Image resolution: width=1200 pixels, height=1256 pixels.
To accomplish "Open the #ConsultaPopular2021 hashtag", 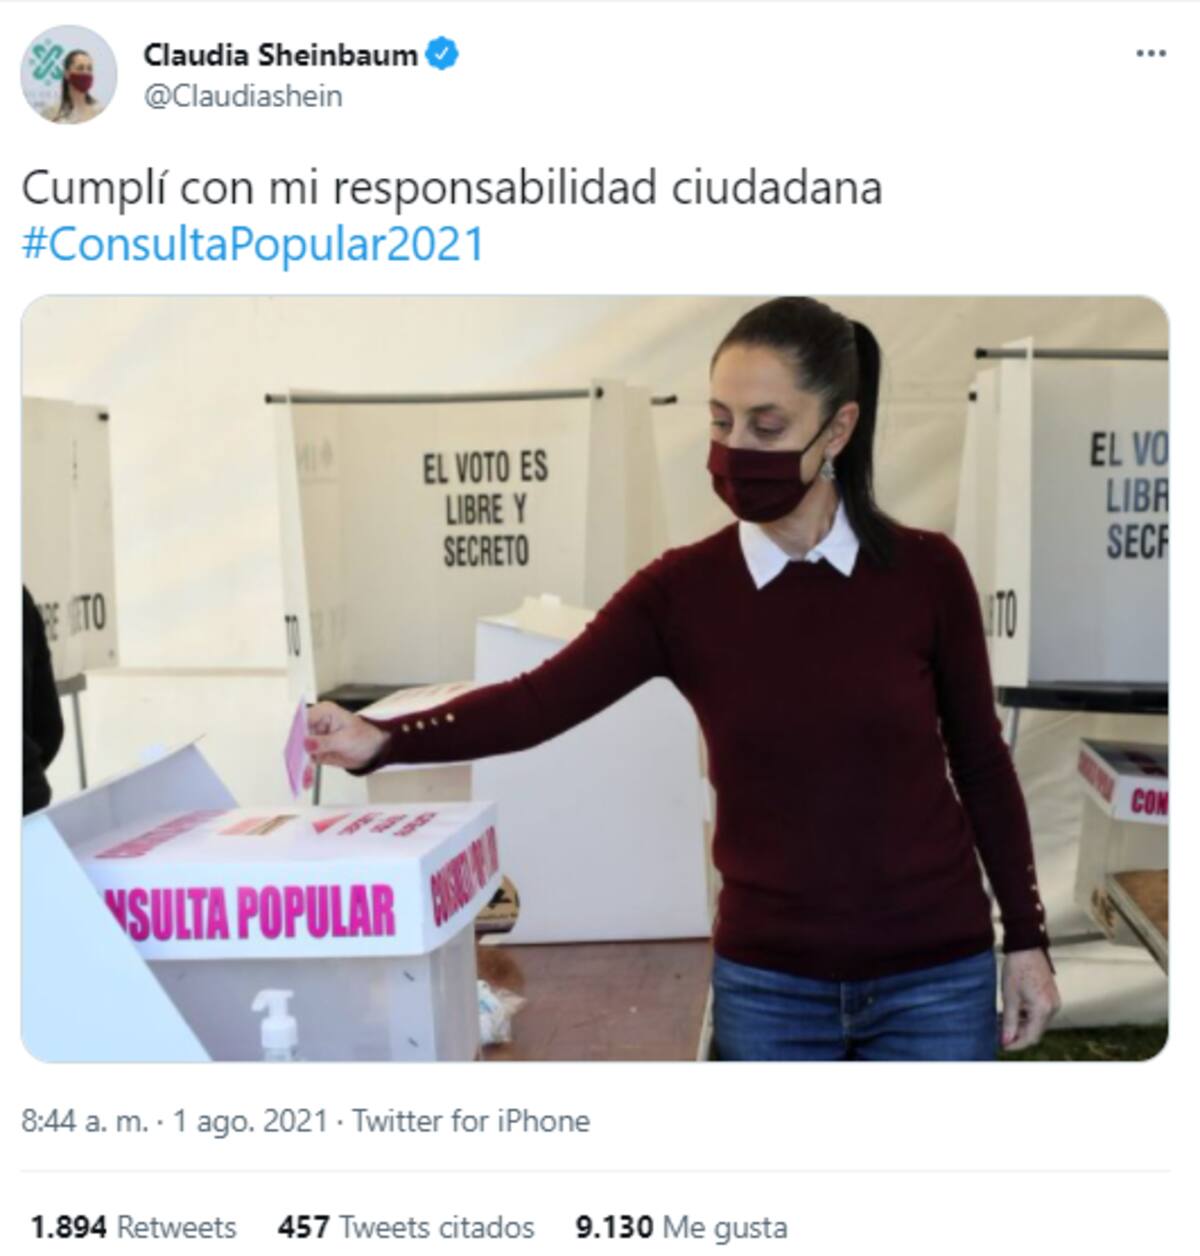I will point(253,244).
